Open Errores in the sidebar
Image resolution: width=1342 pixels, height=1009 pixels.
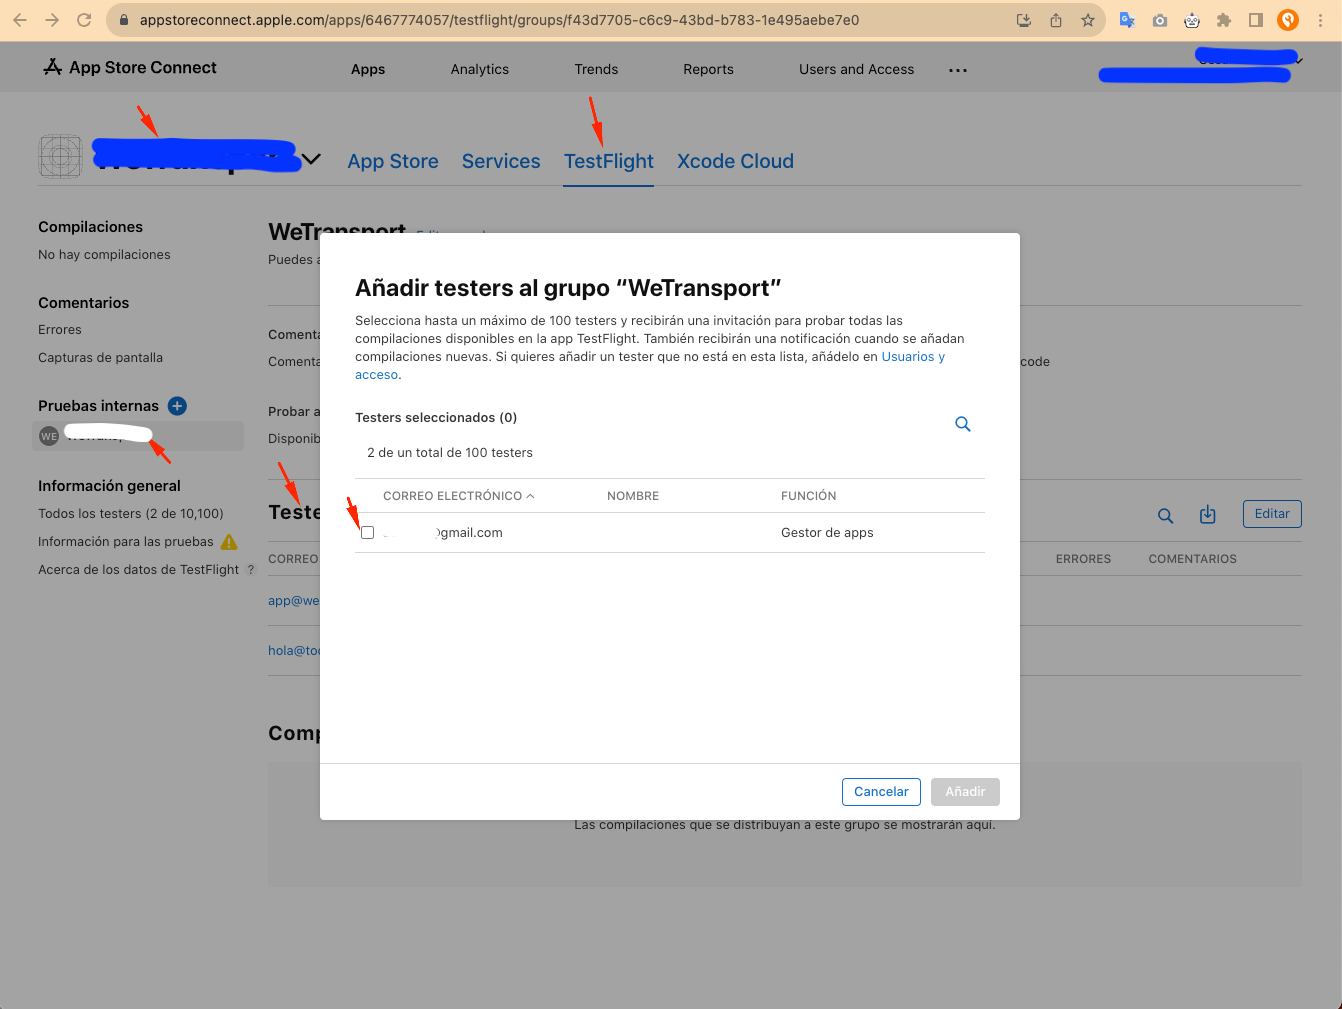pyautogui.click(x=60, y=330)
